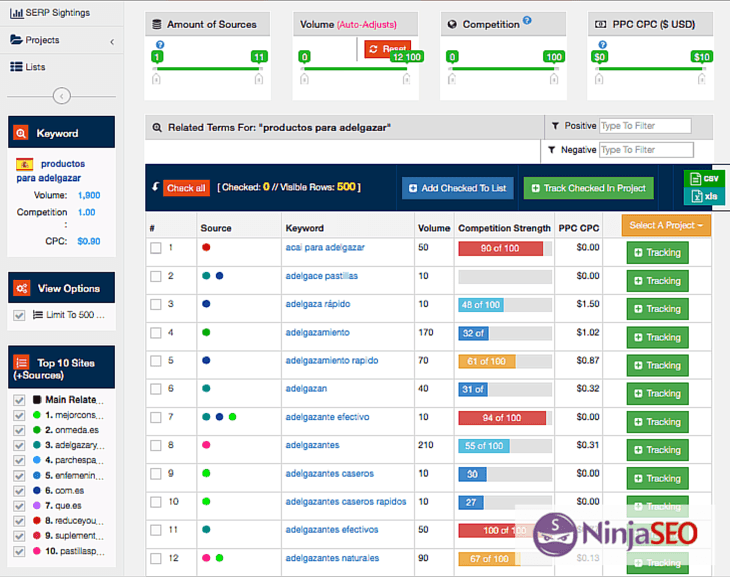Image resolution: width=730 pixels, height=577 pixels.
Task: Toggle Limit To 500 checkbox
Action: click(19, 315)
